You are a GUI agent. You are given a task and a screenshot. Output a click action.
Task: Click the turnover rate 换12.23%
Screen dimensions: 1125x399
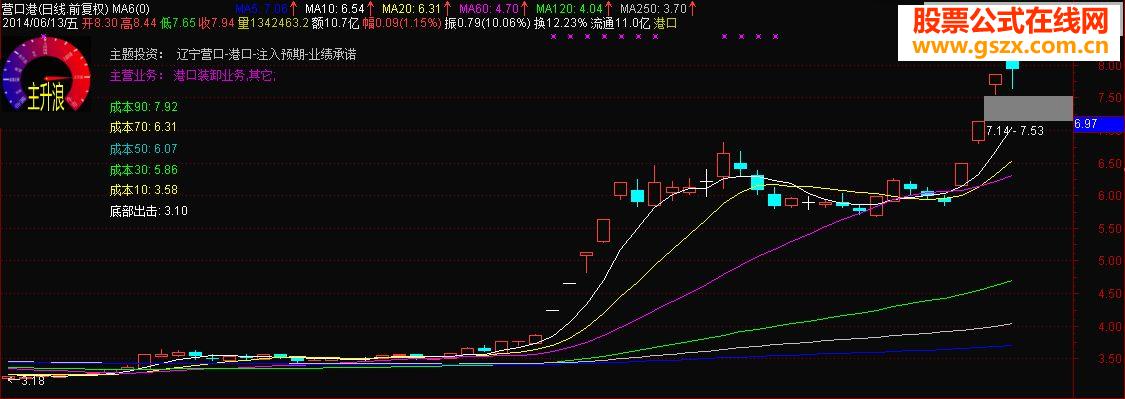tap(561, 23)
